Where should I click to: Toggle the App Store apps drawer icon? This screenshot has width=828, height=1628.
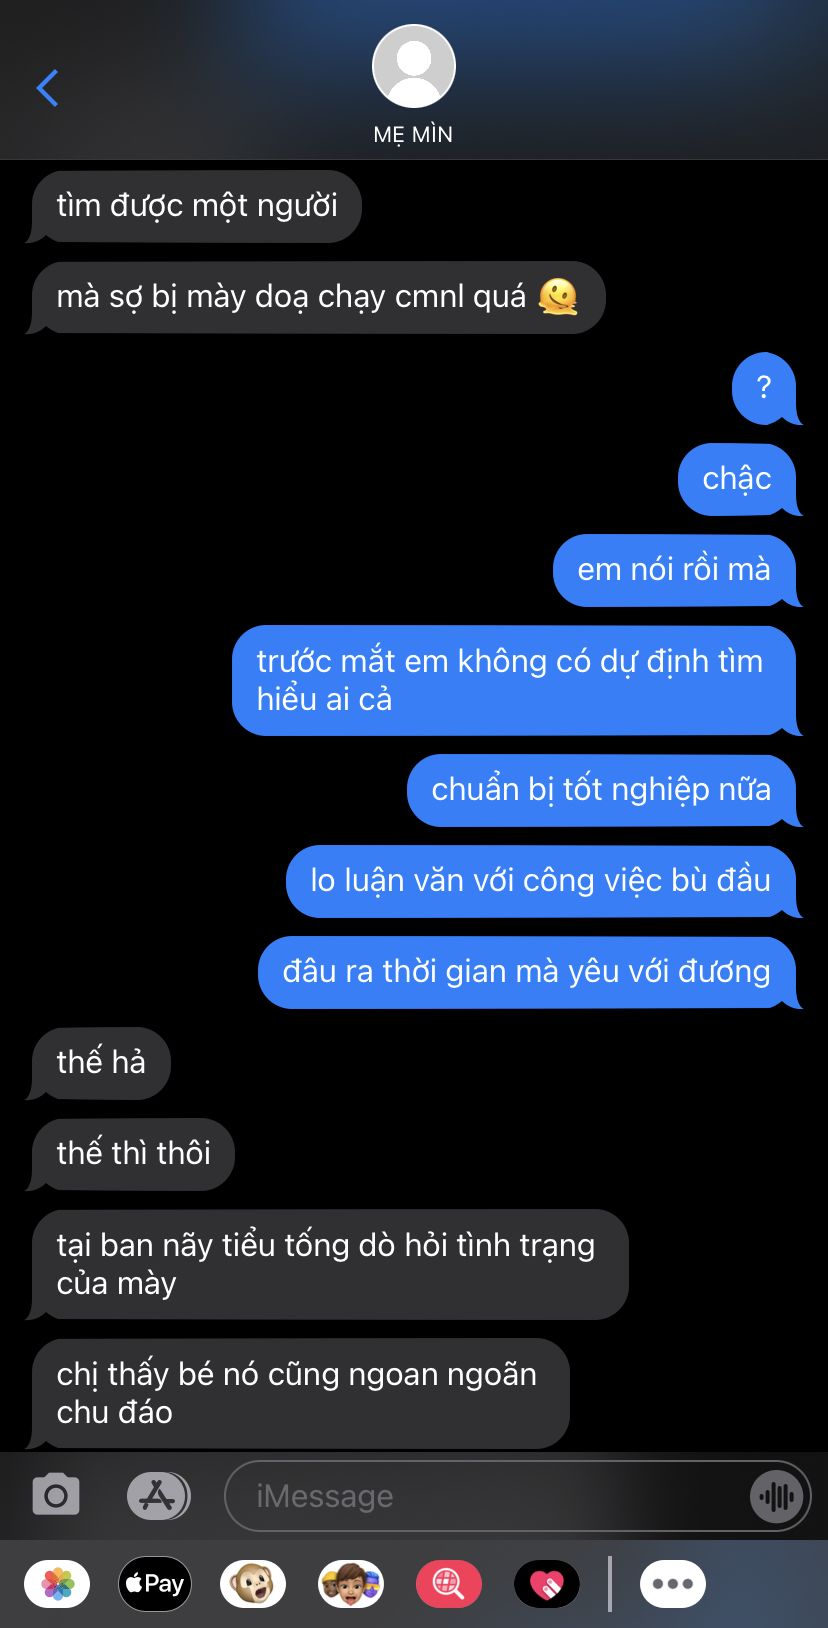pyautogui.click(x=158, y=1496)
